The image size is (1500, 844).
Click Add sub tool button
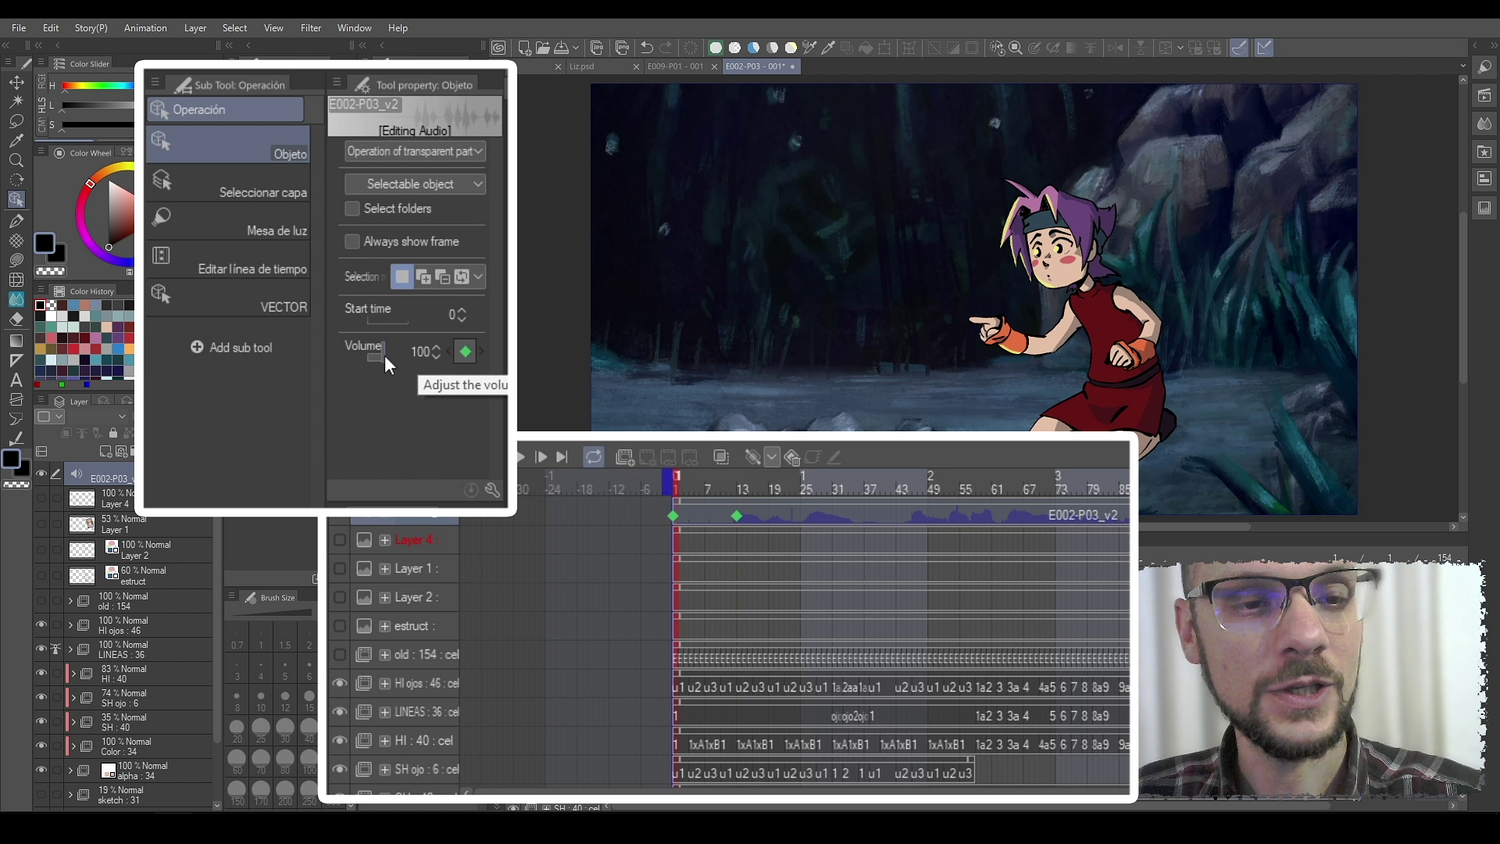[231, 348]
